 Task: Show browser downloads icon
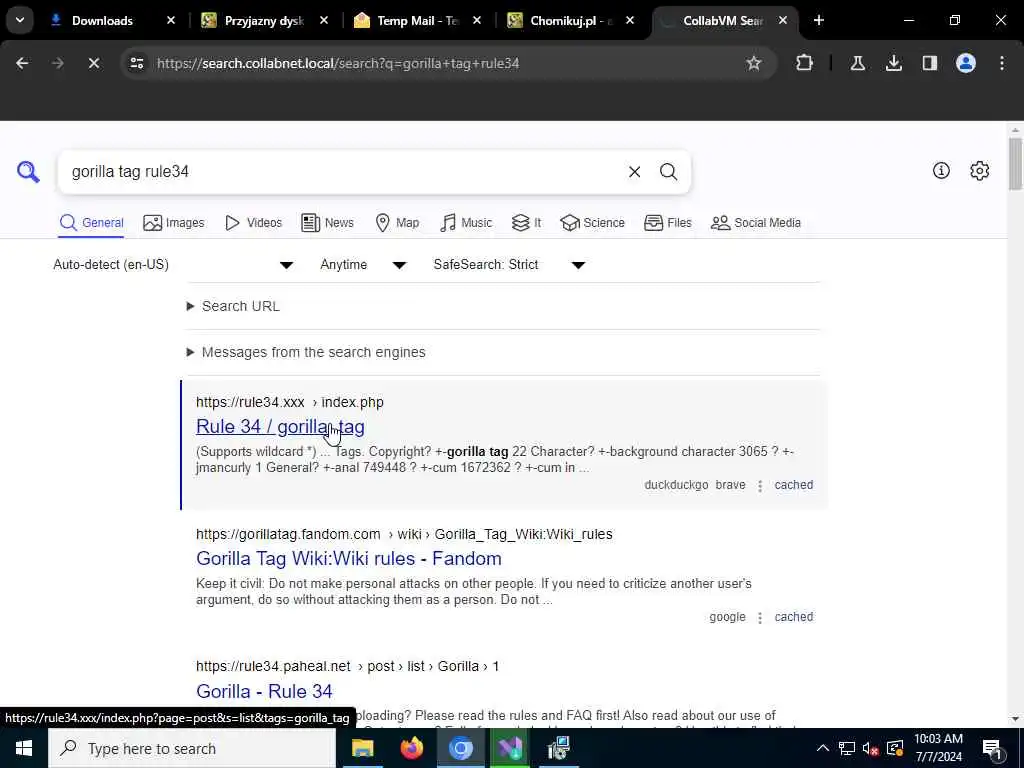click(x=893, y=63)
